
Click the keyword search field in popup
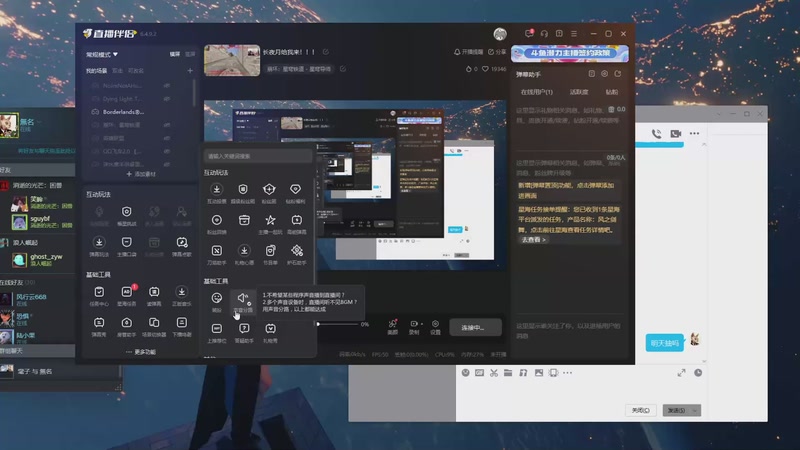(258, 156)
